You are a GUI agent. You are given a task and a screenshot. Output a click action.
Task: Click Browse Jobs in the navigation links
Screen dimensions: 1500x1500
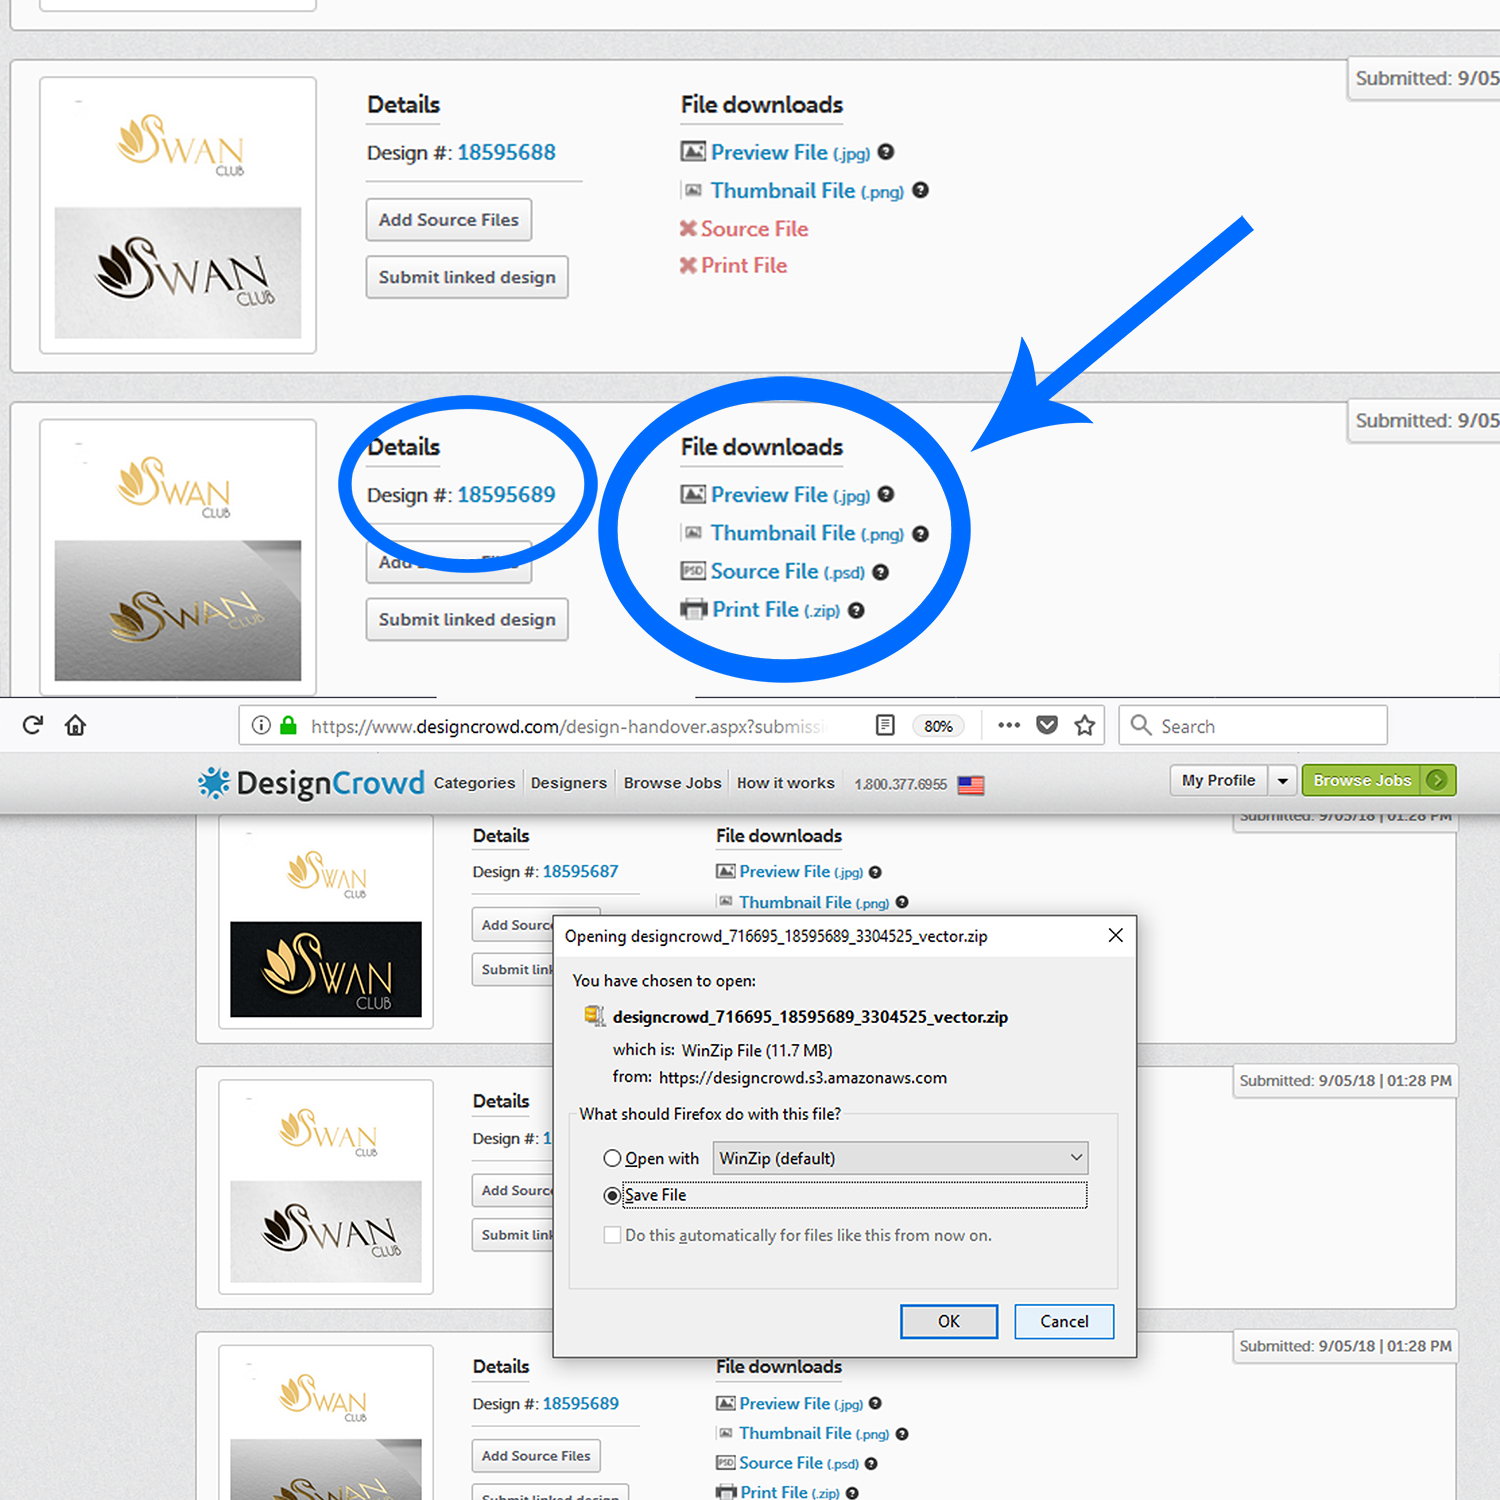coord(672,783)
